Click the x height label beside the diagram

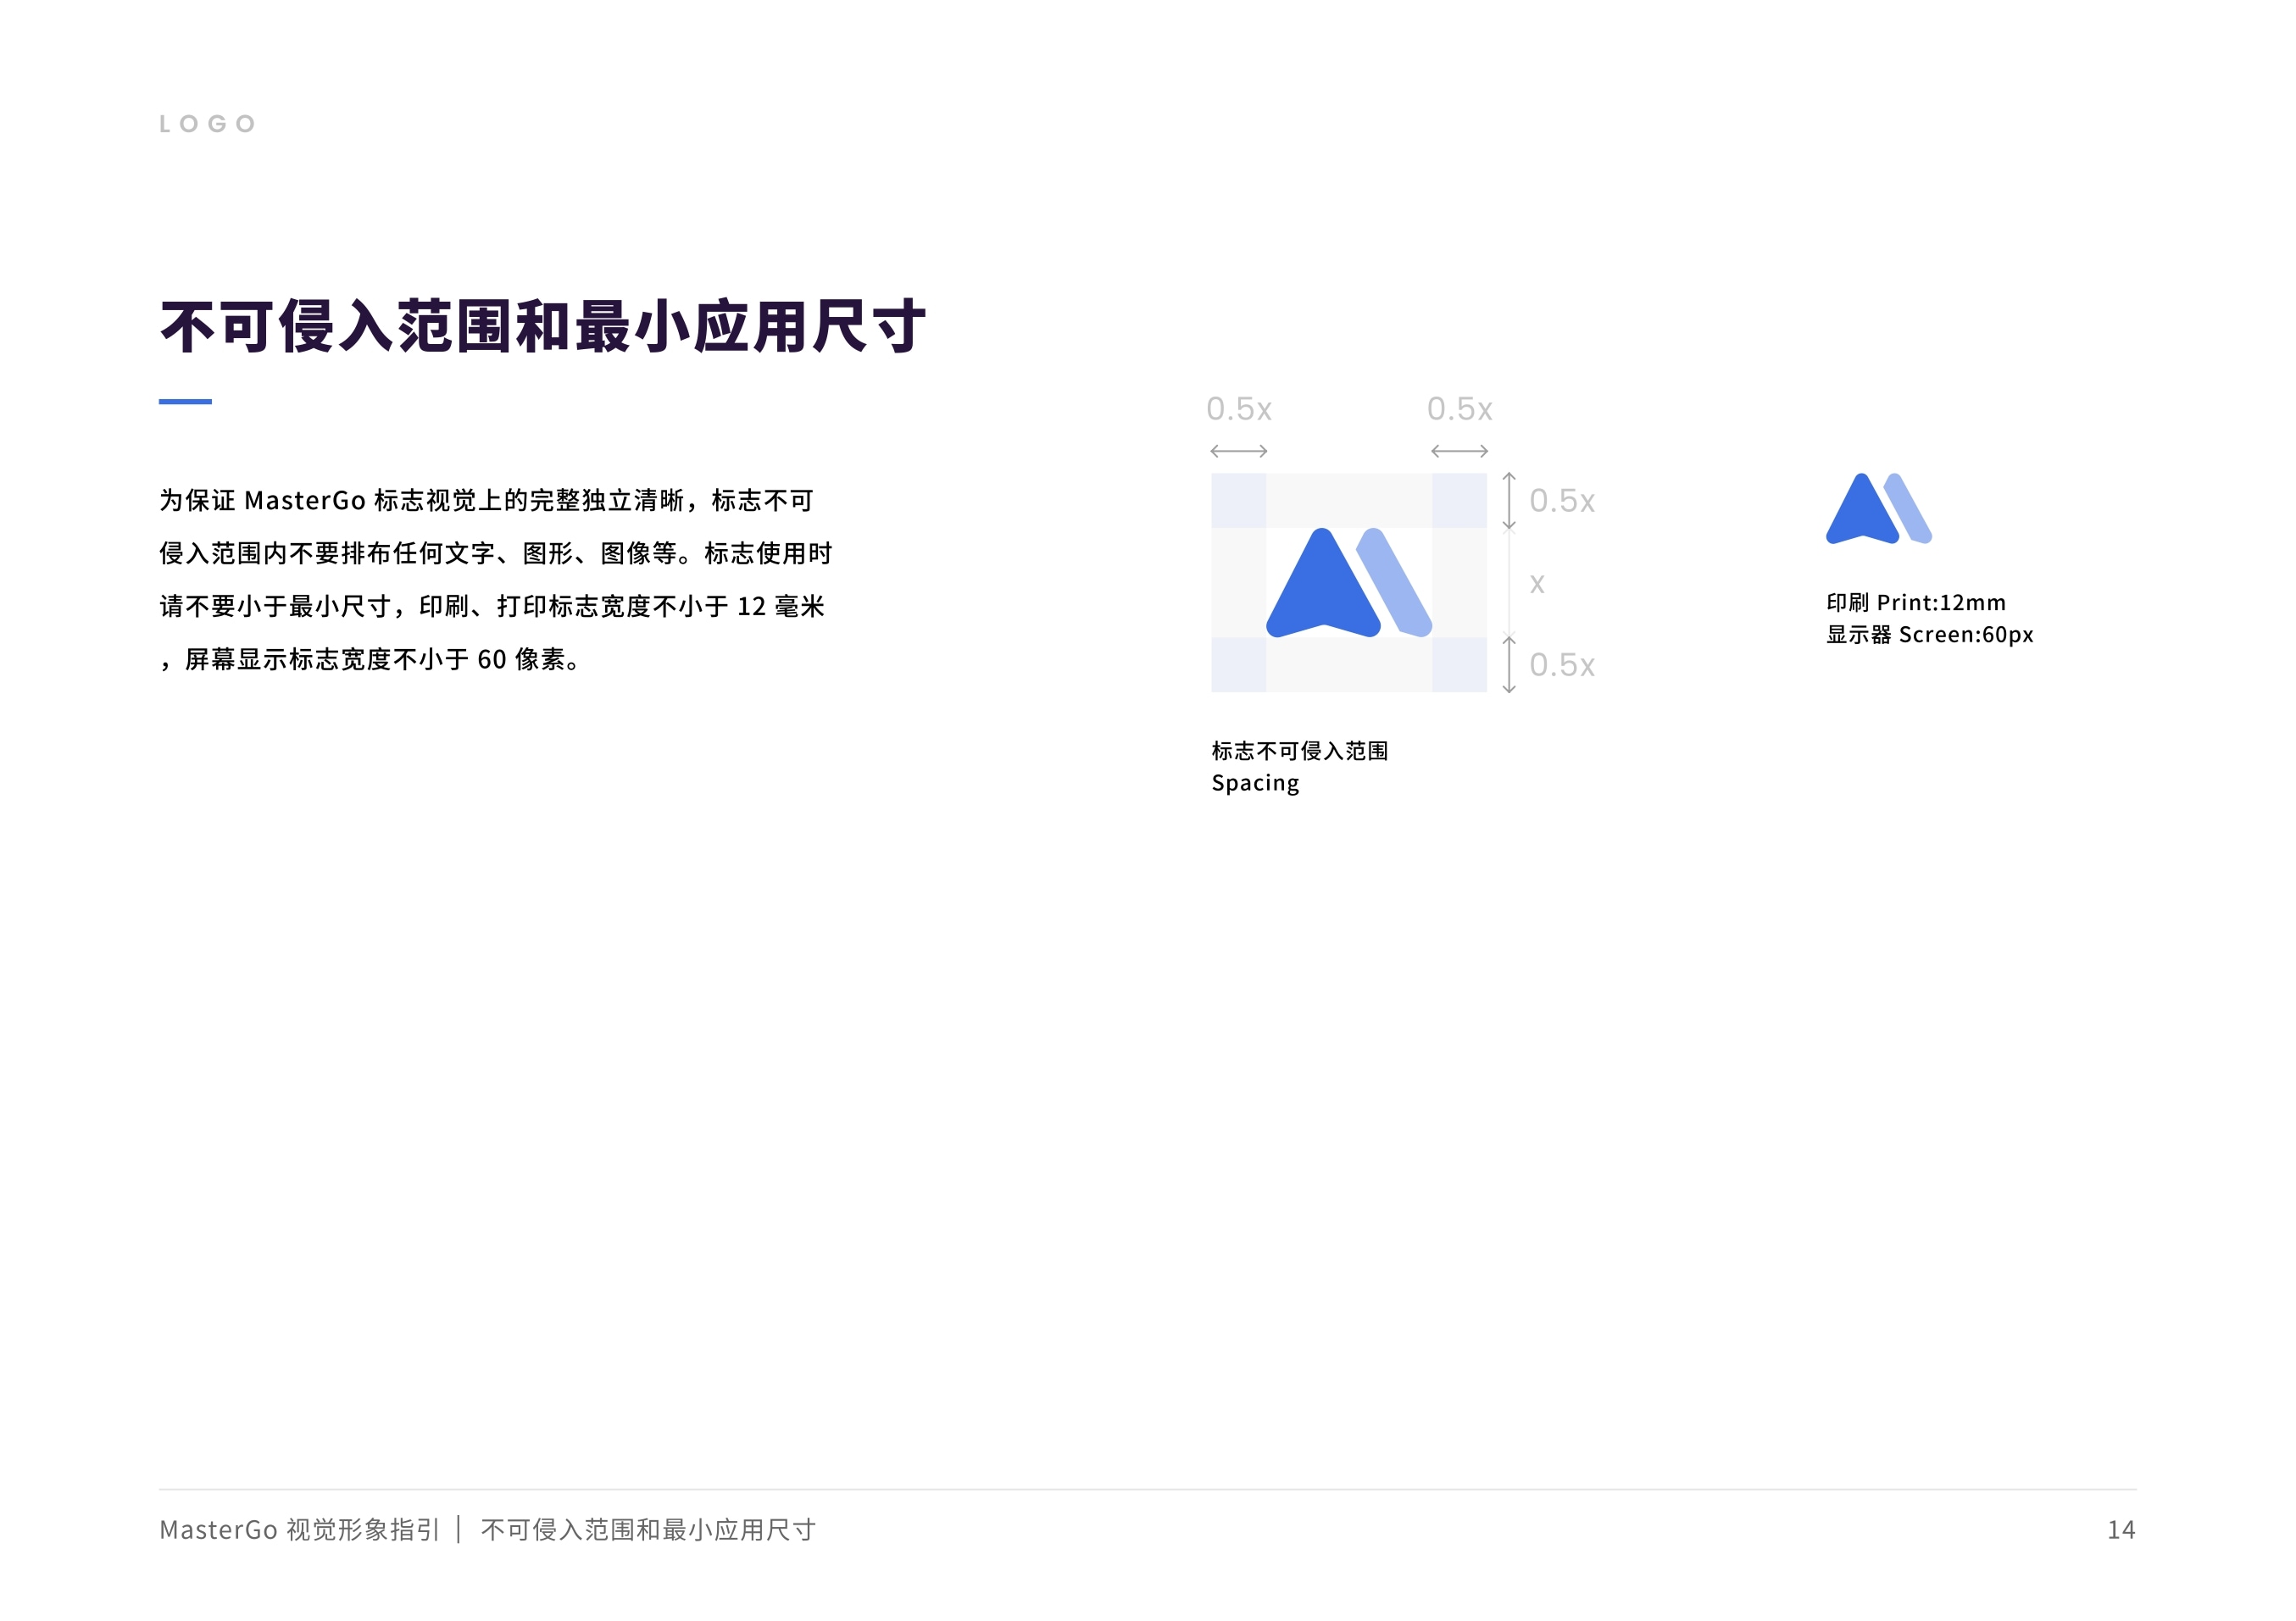pyautogui.click(x=1537, y=583)
